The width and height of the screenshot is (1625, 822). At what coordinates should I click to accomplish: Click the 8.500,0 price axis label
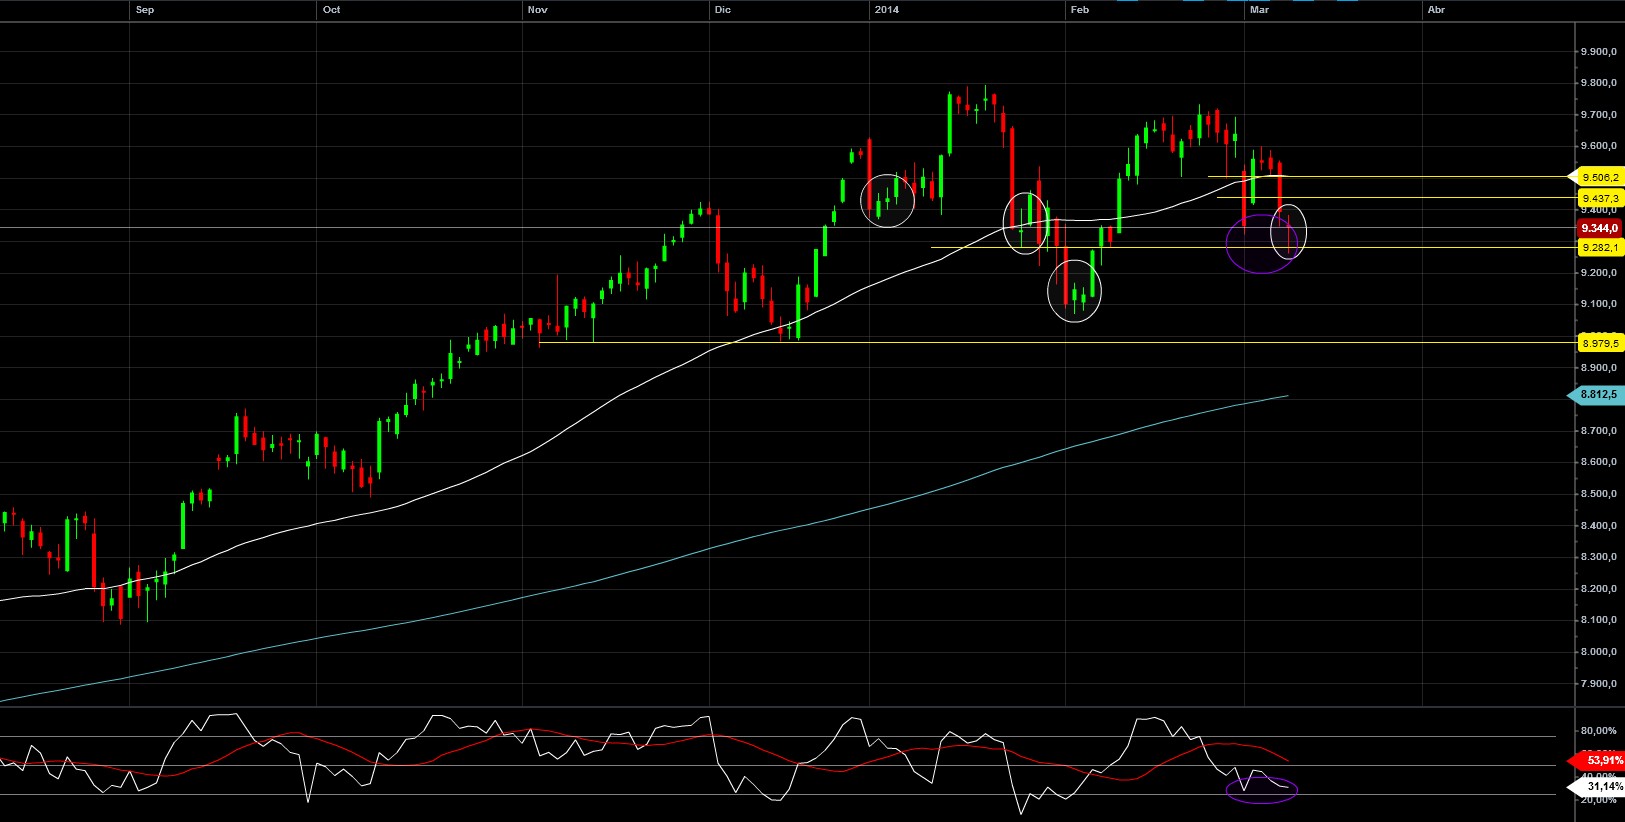1599,494
